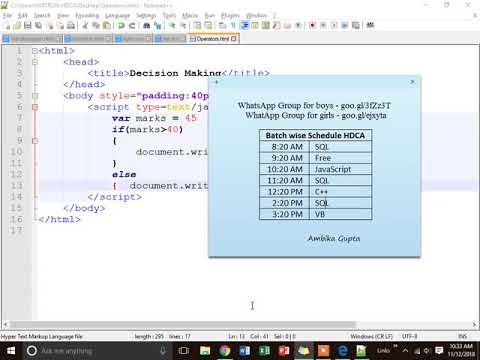Open the Document Map panel icon
This screenshot has height=360, width=480.
coord(266,25)
